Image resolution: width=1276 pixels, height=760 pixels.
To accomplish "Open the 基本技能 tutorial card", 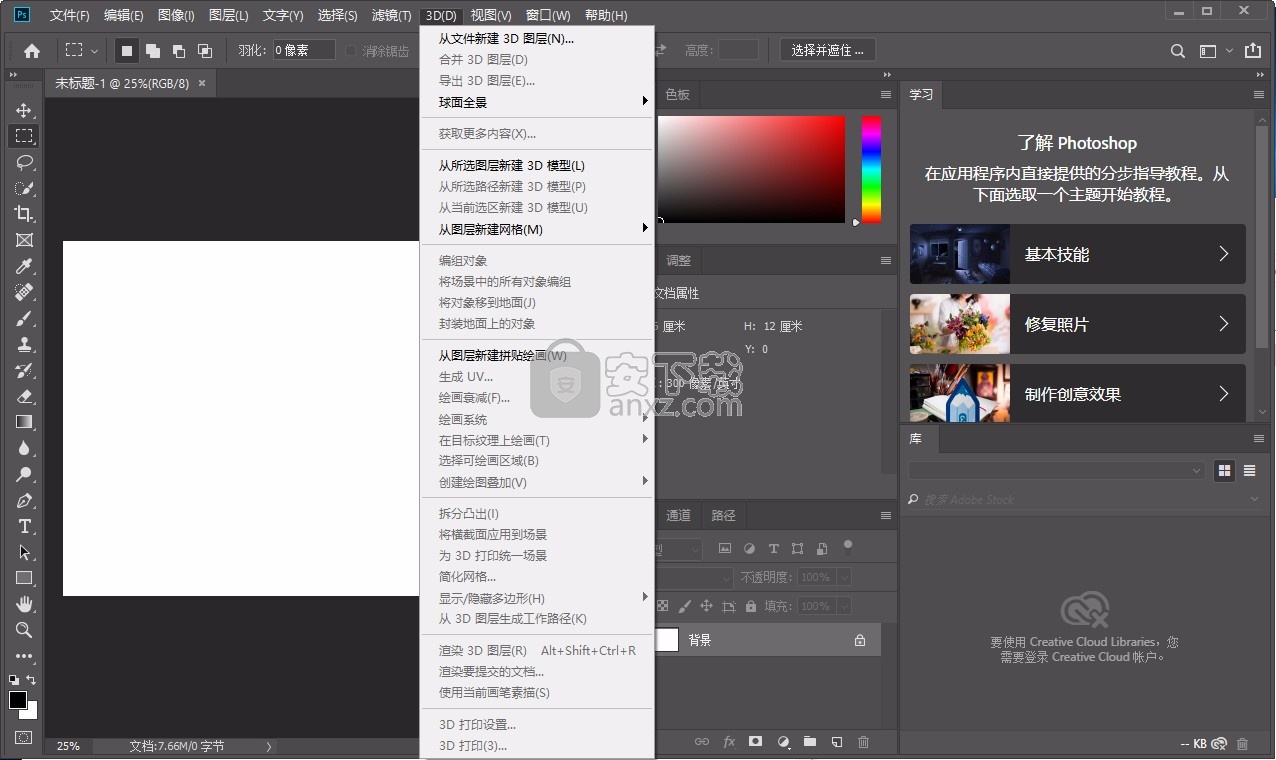I will pyautogui.click(x=1078, y=254).
